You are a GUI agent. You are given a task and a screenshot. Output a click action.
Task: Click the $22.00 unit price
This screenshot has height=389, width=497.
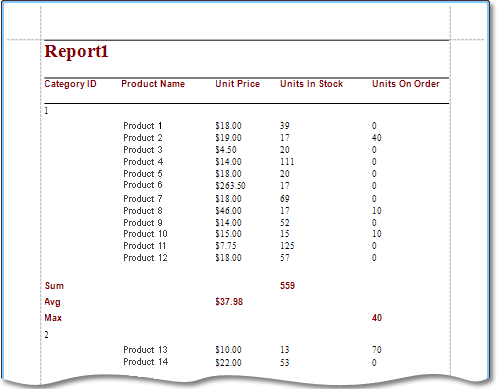click(228, 362)
